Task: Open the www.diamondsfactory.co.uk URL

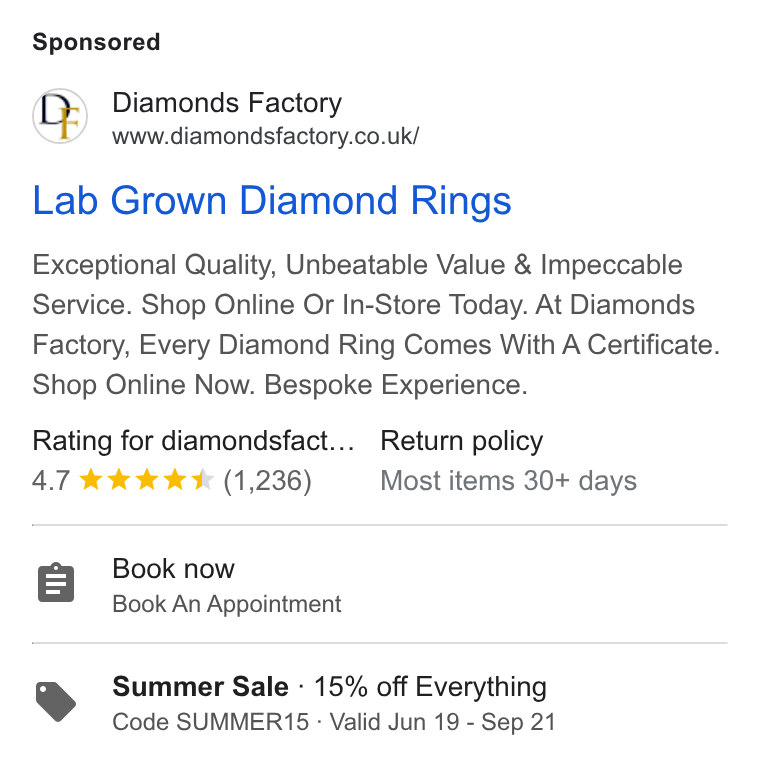Action: [x=266, y=136]
